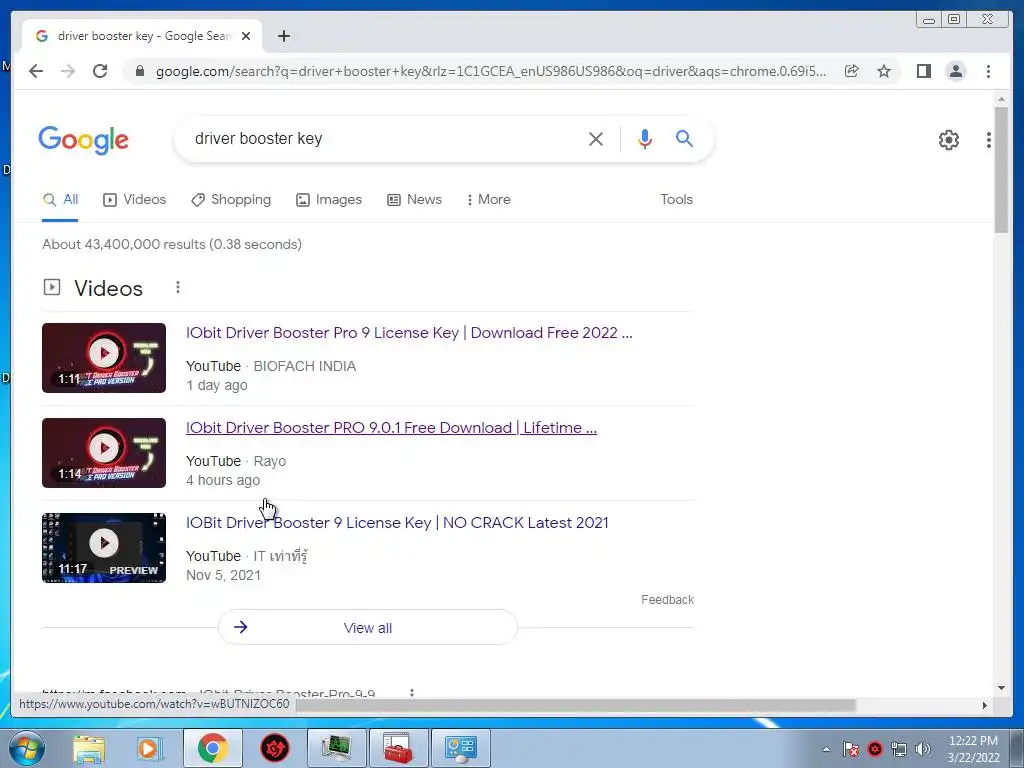This screenshot has width=1024, height=768.
Task: Share this page using the share icon
Action: pyautogui.click(x=852, y=71)
